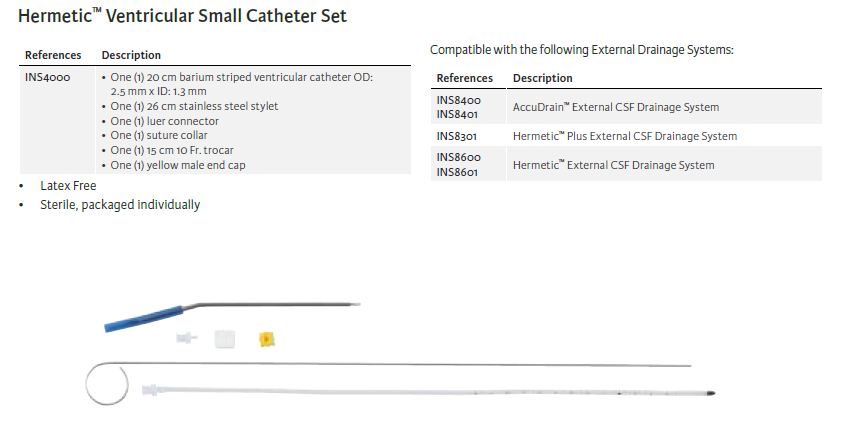Click the Sterile, packaged individually text
This screenshot has height=440, width=849.
(120, 205)
